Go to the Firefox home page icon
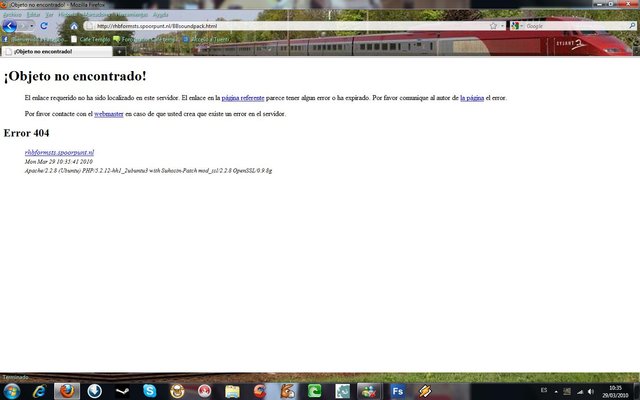 click(x=73, y=25)
